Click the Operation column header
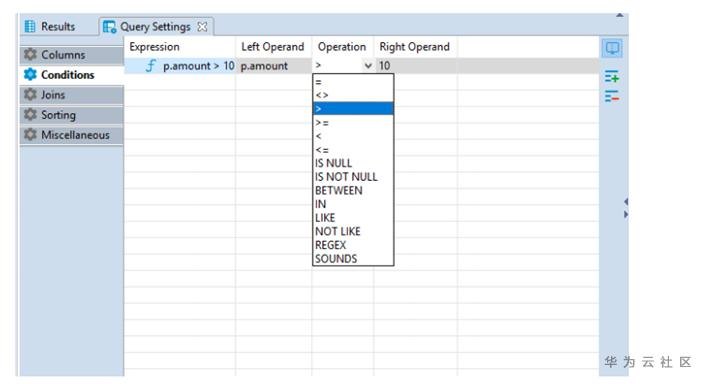This screenshot has height=384, width=702. pos(343,47)
